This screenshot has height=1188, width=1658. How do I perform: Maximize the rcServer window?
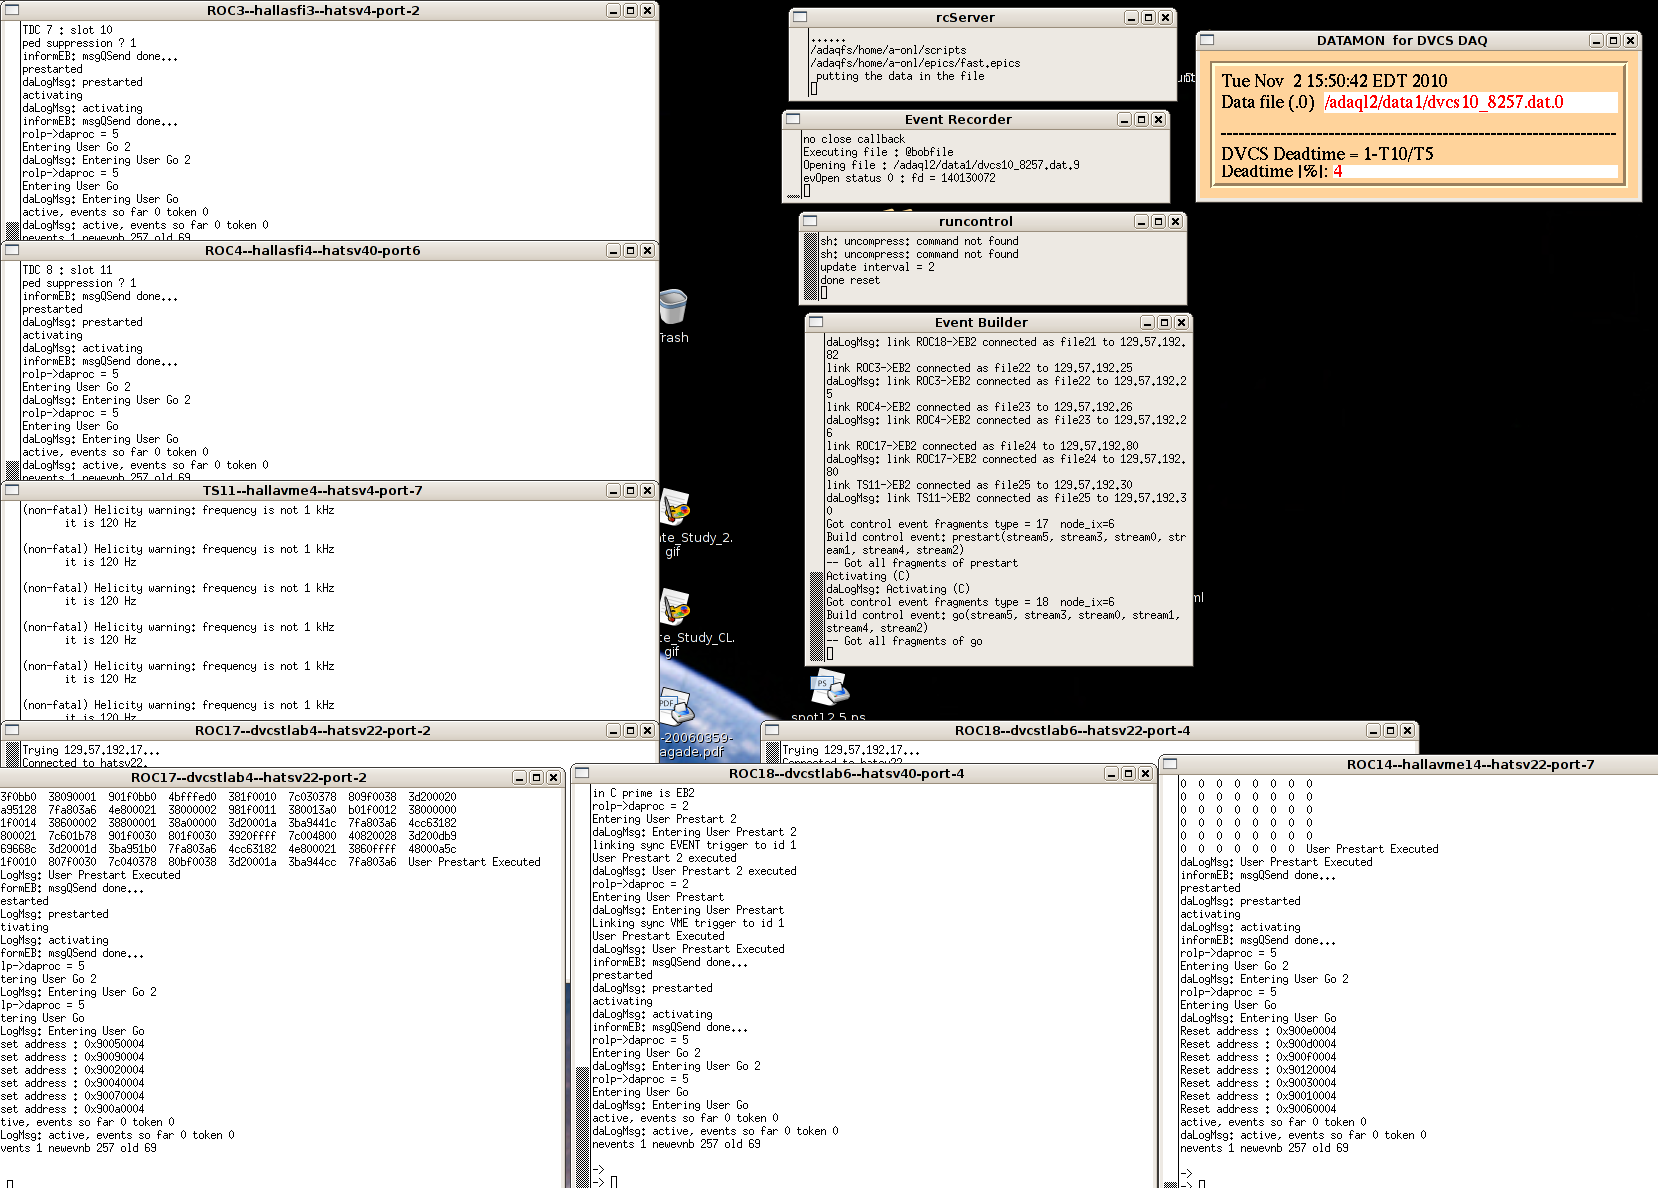pyautogui.click(x=1148, y=17)
